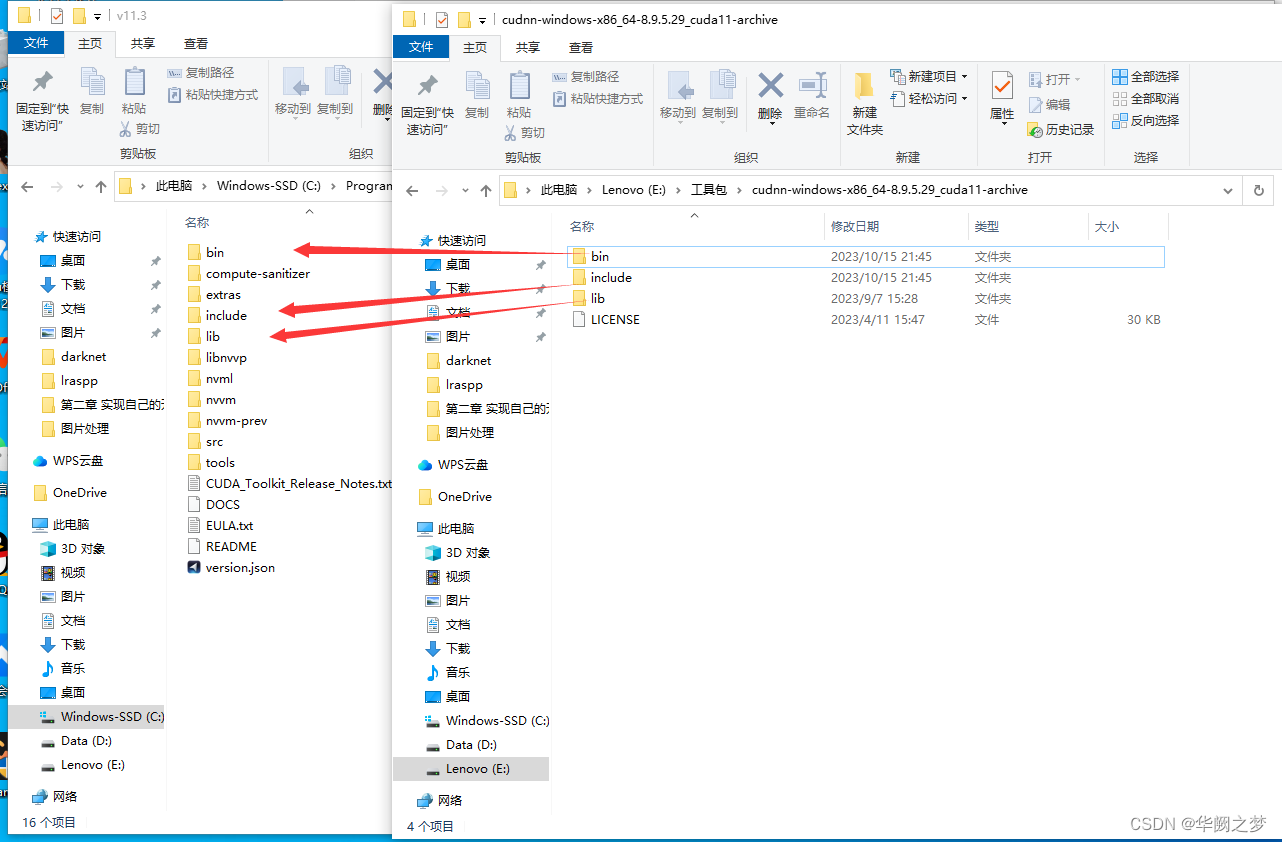
Task: Select WPS云盘 in cudnn window sidebar
Action: point(463,465)
